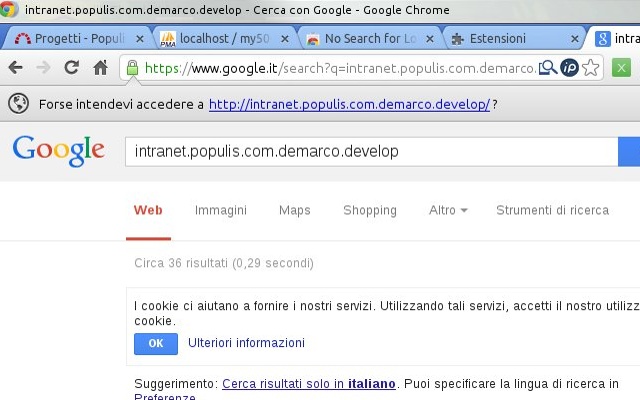Viewport: 640px width, 400px height.
Task: Click the Google search input box
Action: coord(371,151)
